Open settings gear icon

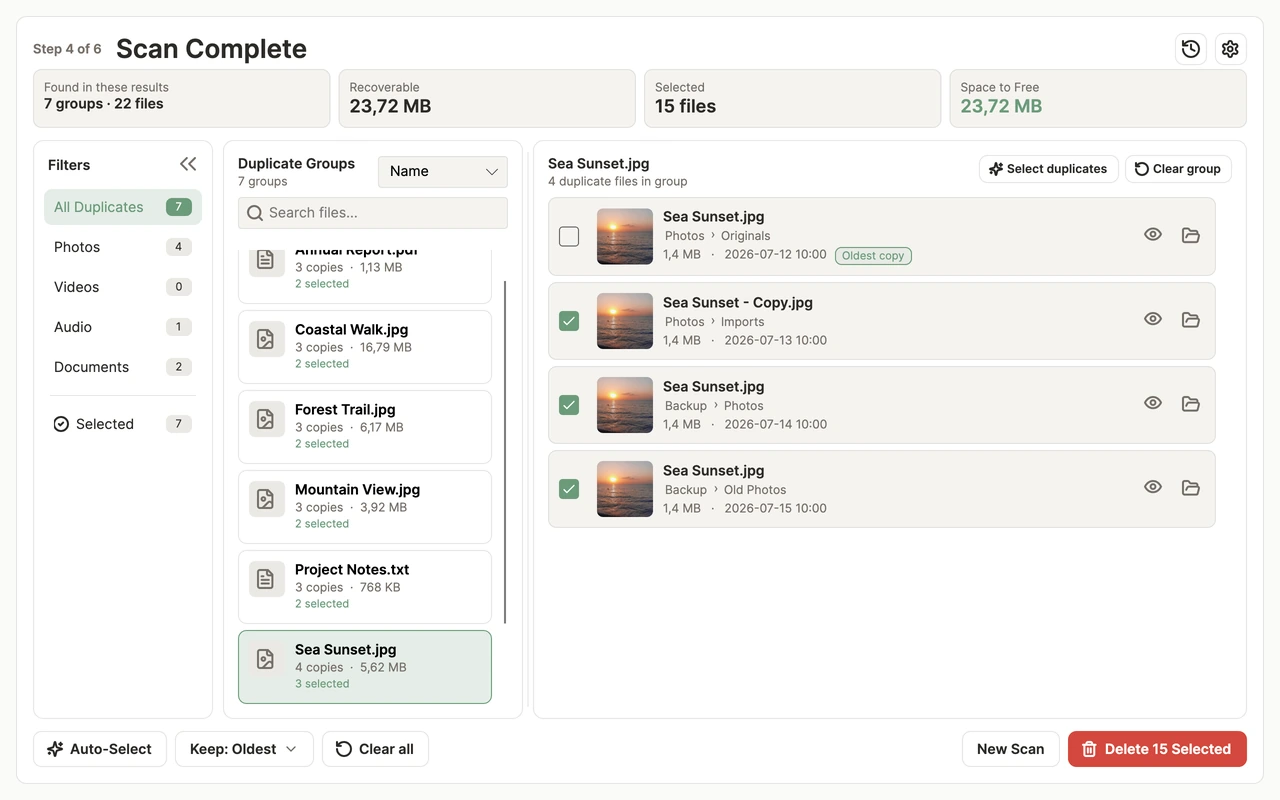click(x=1230, y=49)
